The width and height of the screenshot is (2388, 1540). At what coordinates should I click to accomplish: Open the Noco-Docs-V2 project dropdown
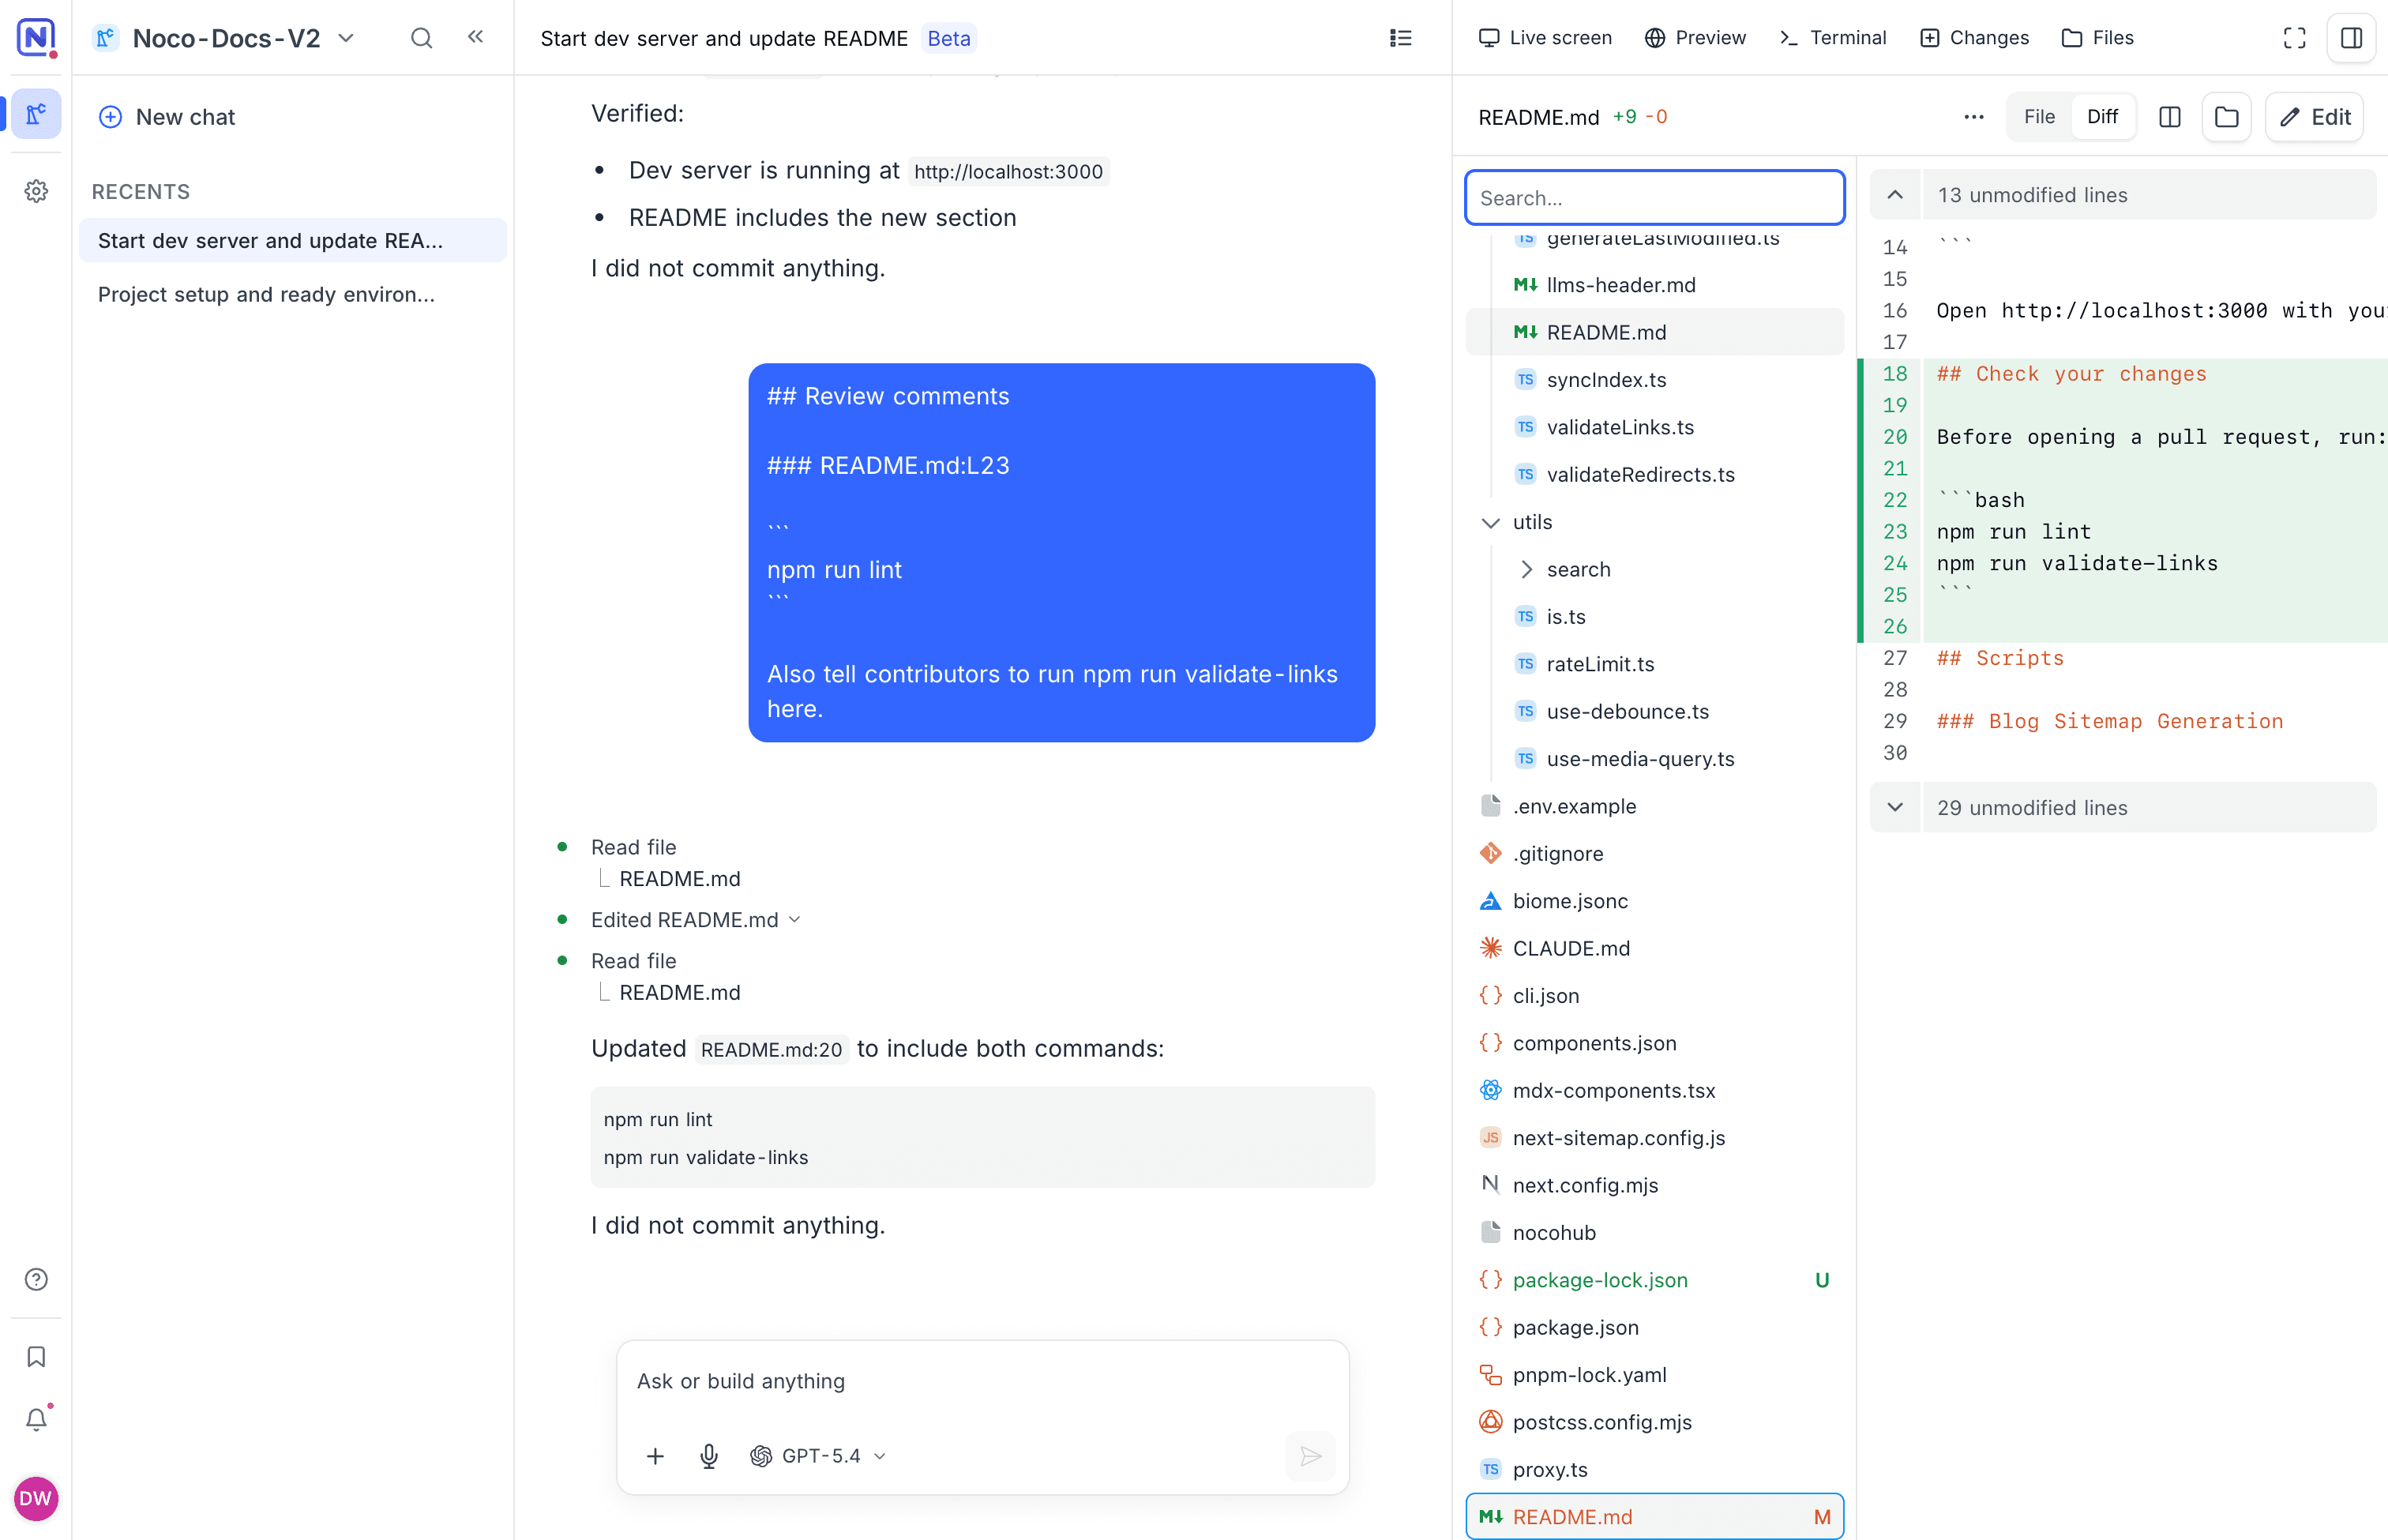coord(225,38)
